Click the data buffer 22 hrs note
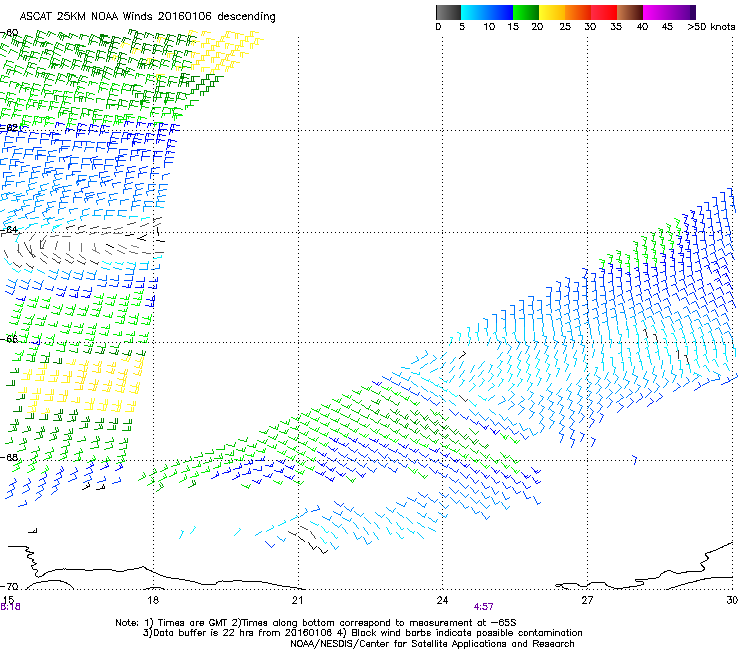Screen dimensions: 740x650 (238, 633)
